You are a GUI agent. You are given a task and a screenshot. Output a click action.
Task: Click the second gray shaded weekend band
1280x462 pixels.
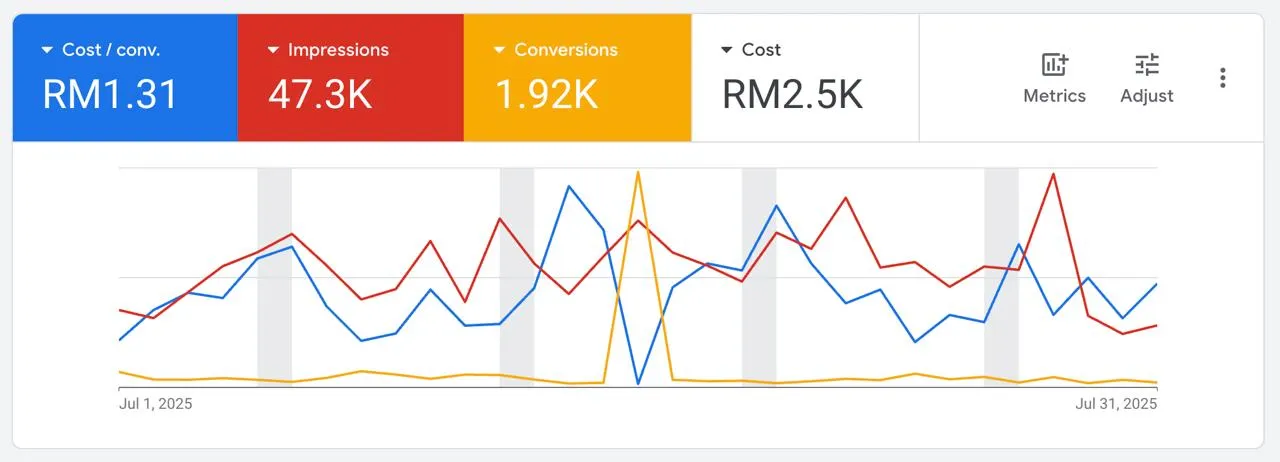(x=517, y=277)
